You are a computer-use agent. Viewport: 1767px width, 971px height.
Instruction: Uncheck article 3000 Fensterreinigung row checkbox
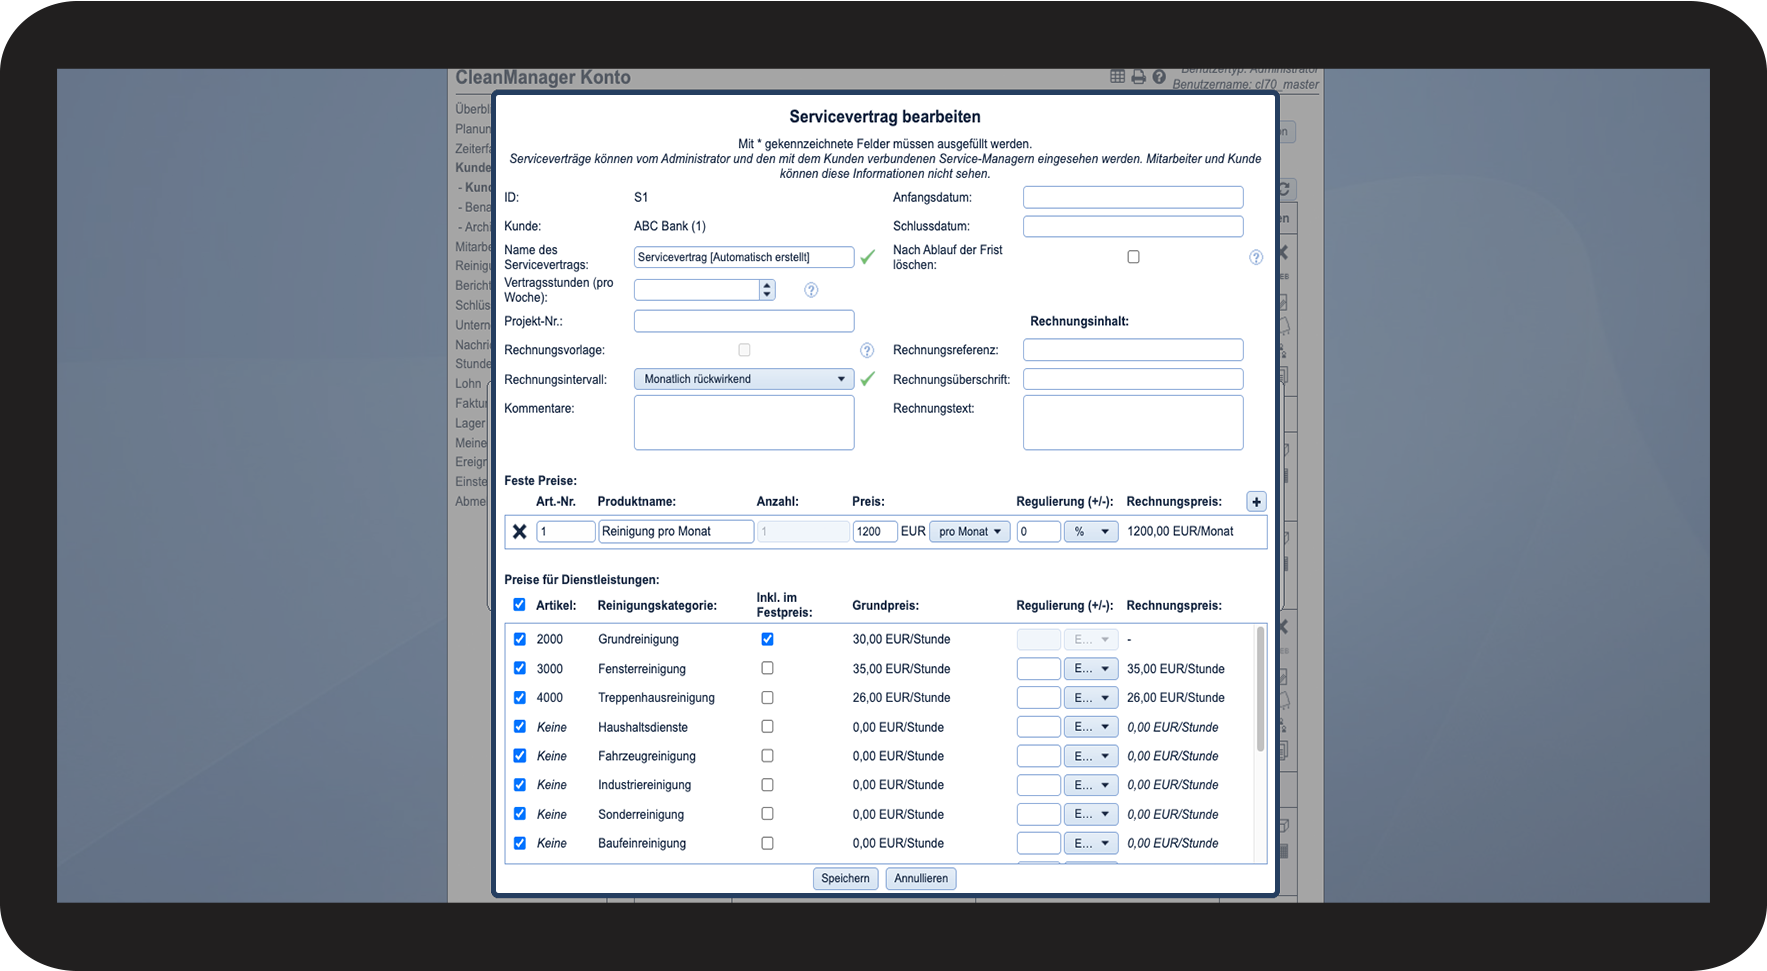(519, 668)
